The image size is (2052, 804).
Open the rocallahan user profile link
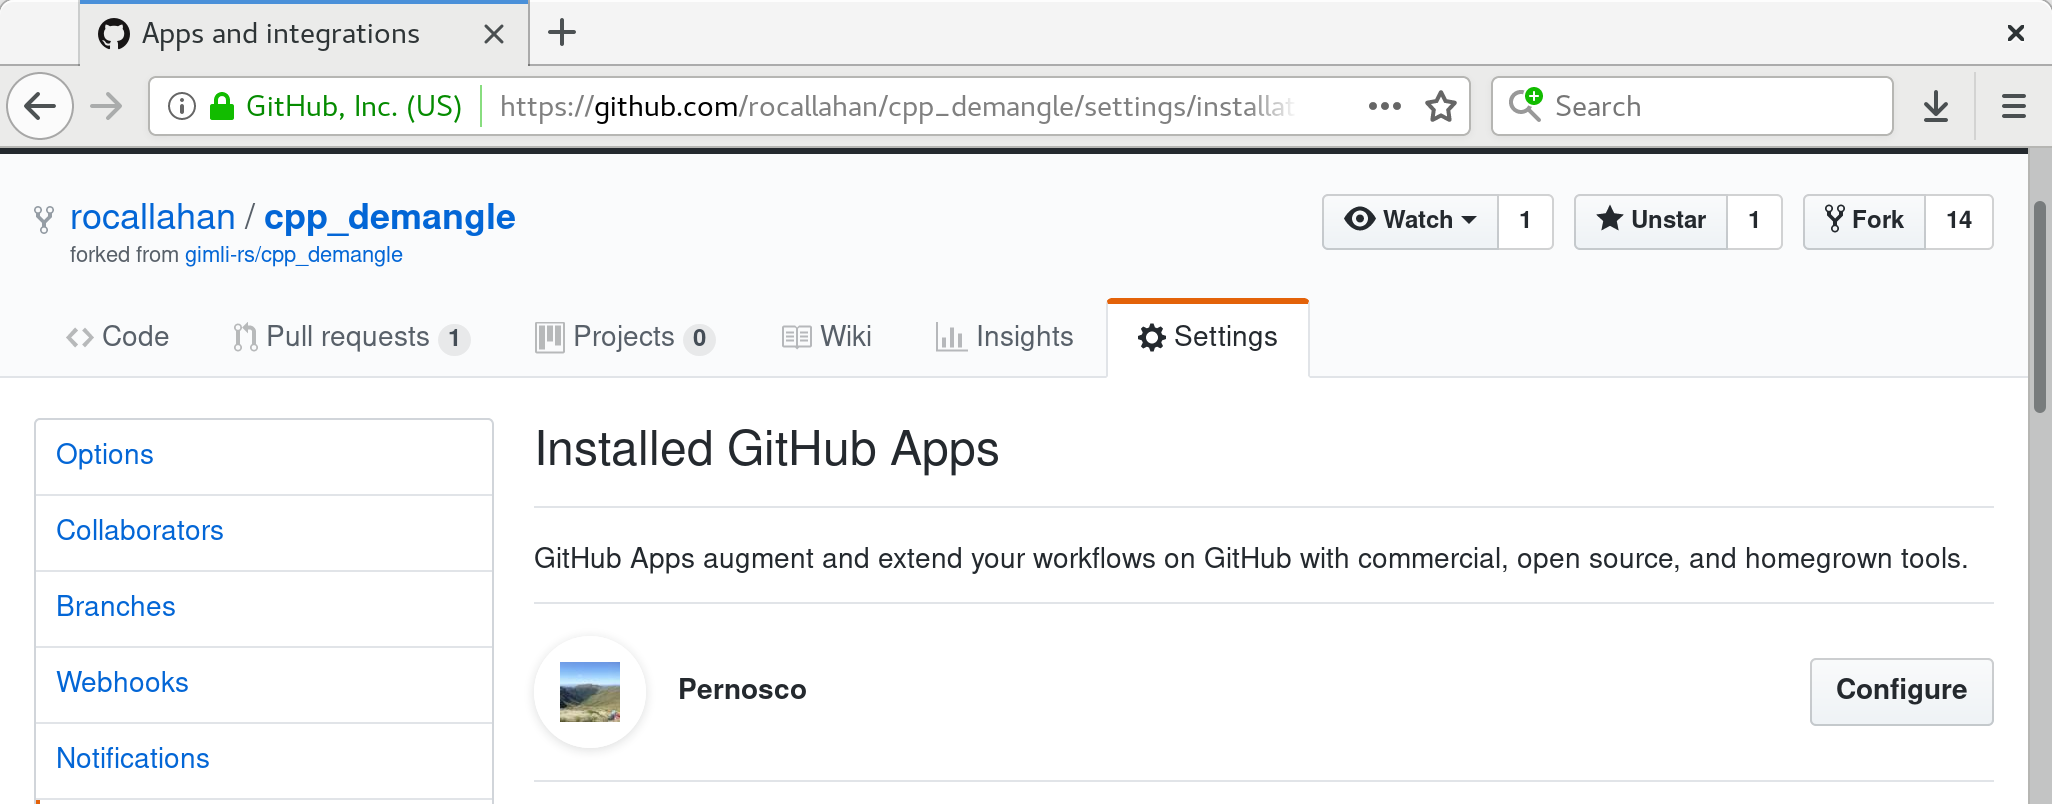click(152, 217)
